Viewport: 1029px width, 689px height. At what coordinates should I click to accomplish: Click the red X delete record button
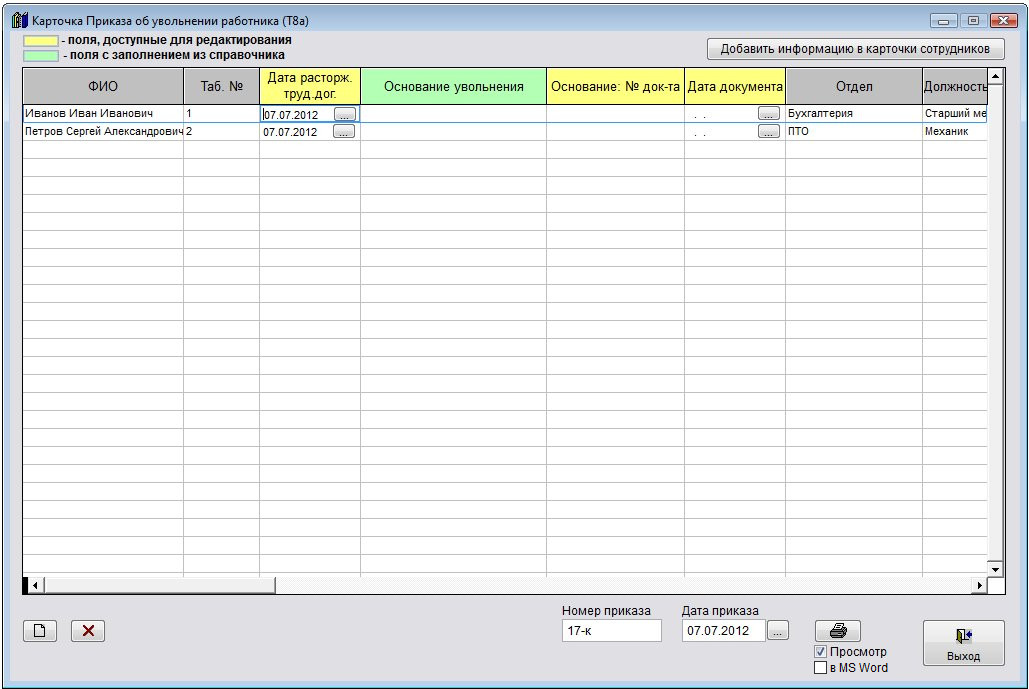point(88,631)
